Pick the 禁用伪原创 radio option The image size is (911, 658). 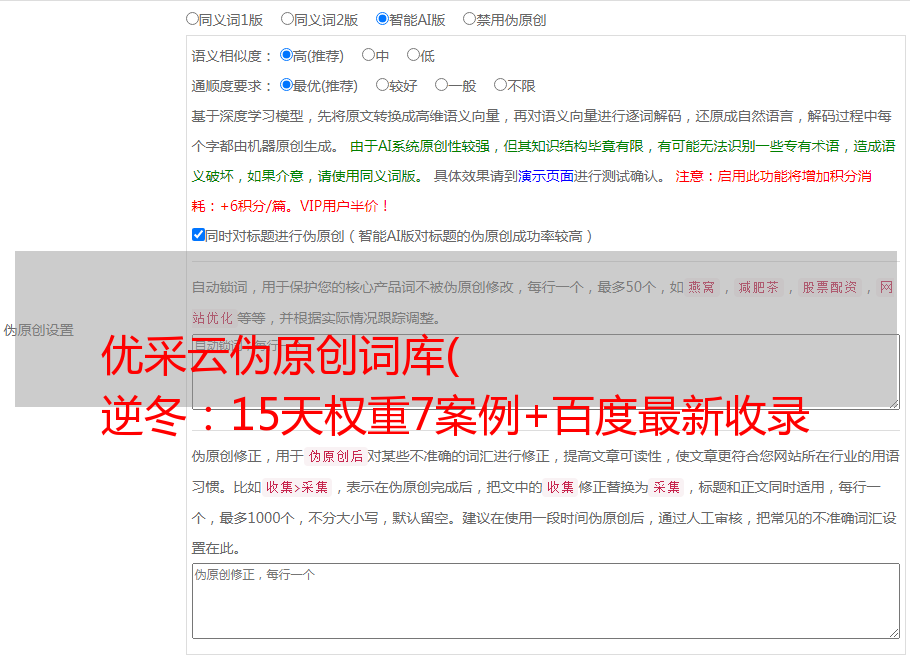tap(469, 19)
